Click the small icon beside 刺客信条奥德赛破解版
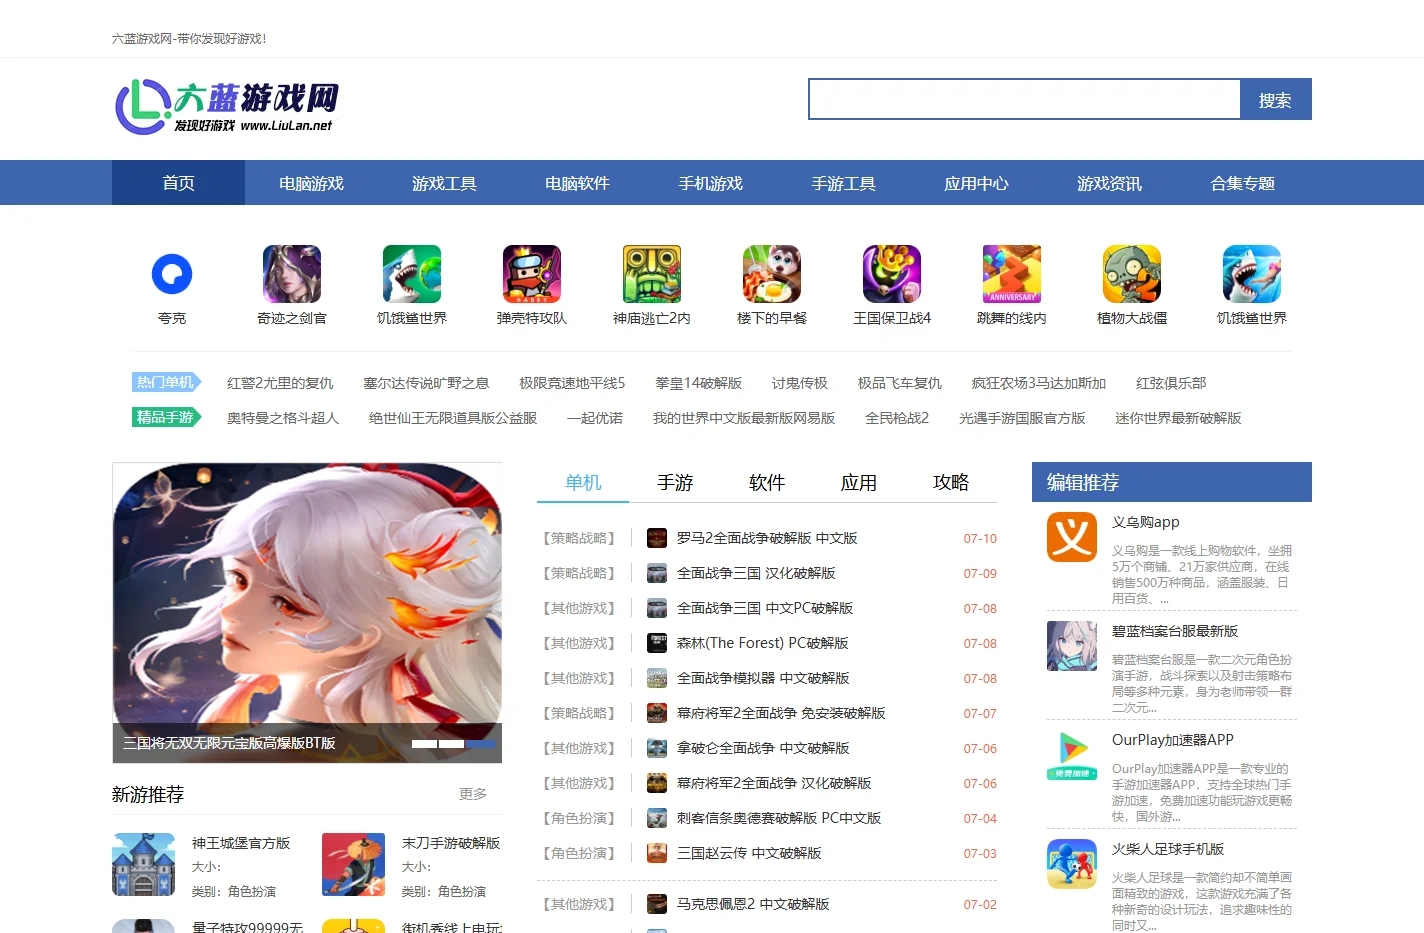 tap(657, 818)
